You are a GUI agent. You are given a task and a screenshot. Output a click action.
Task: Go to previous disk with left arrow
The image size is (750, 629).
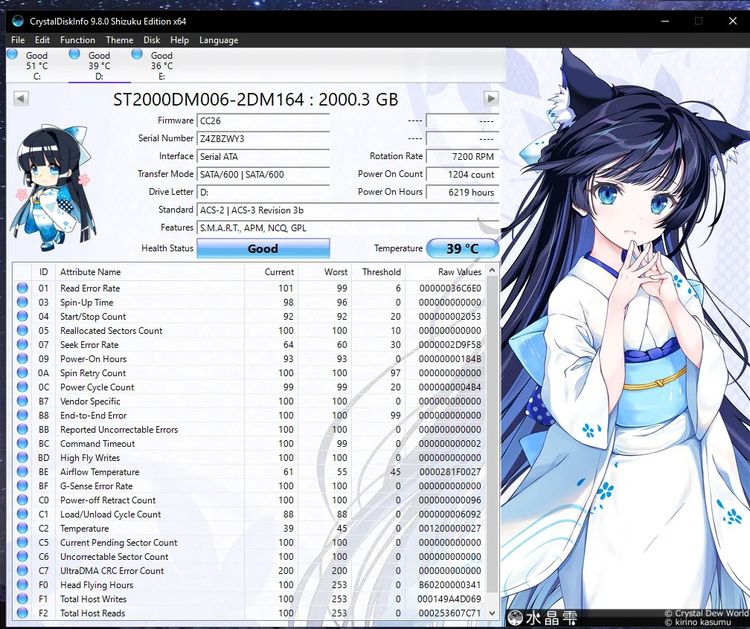(x=21, y=98)
